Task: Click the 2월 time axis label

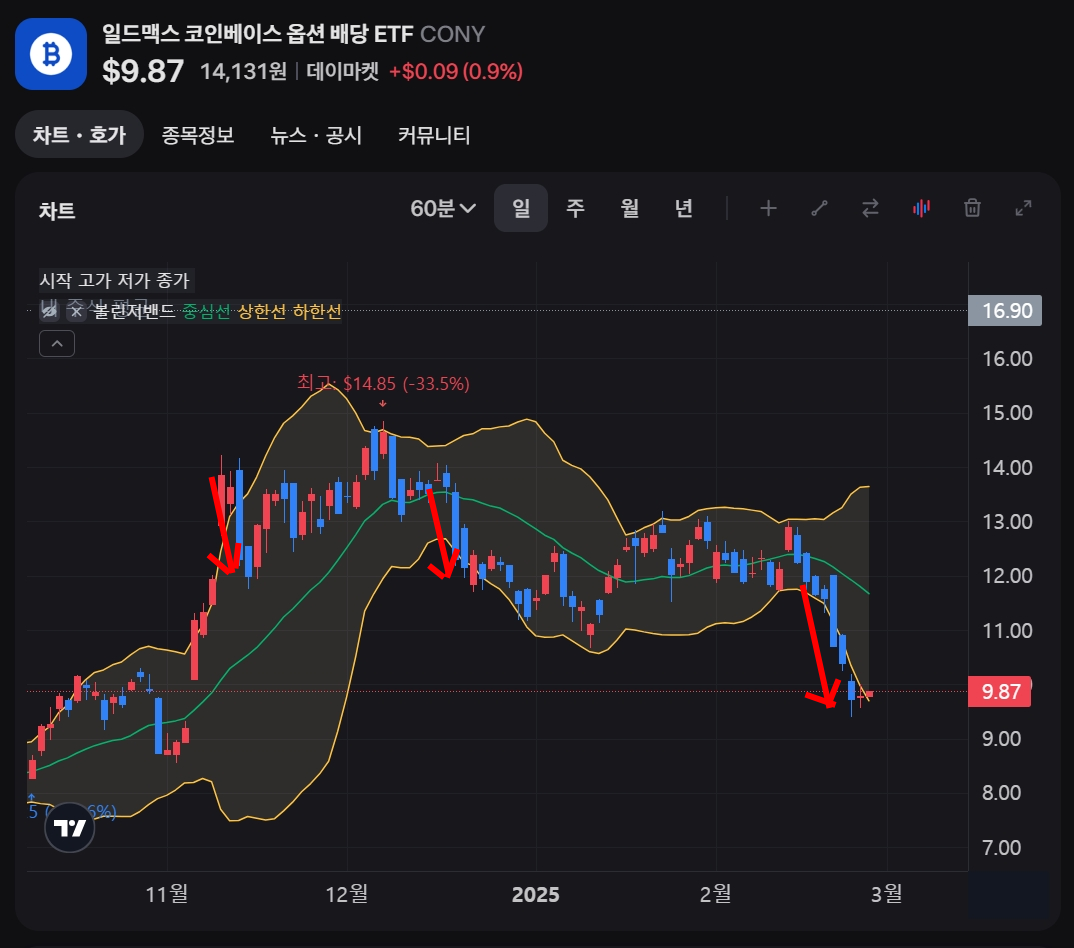Action: coord(715,894)
